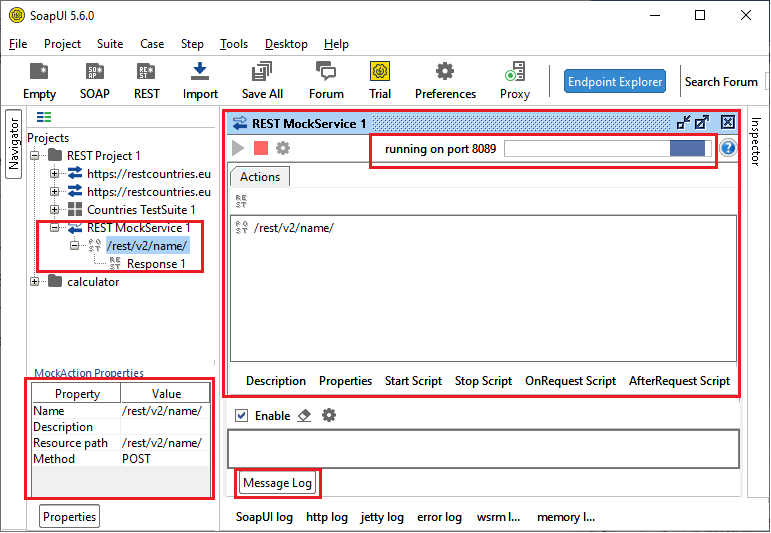Expand the Countries TestSuite 1 node
The height and width of the screenshot is (533, 771).
(55, 210)
